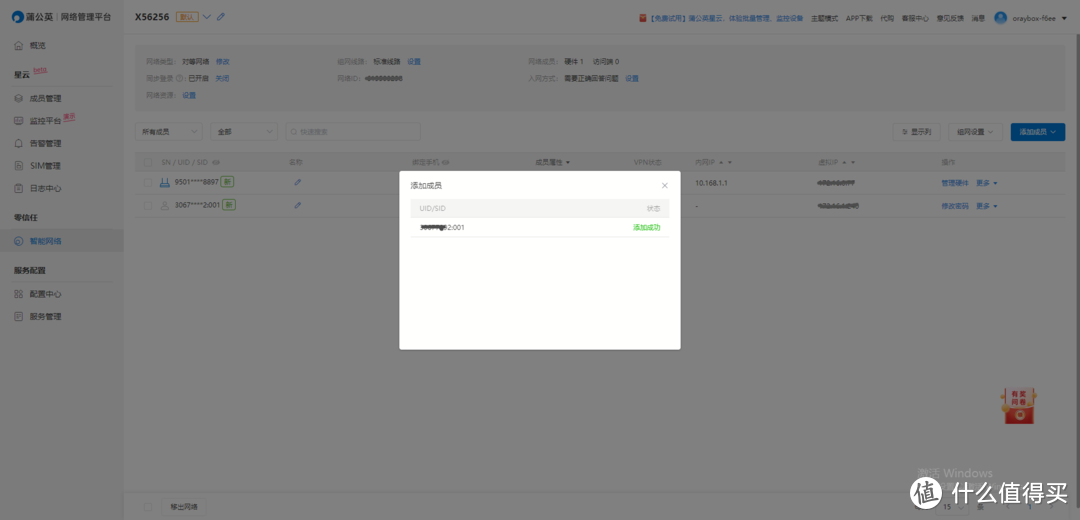This screenshot has width=1080, height=520.
Task: Open the 概览 home icon in sidebar
Action: click(x=19, y=45)
